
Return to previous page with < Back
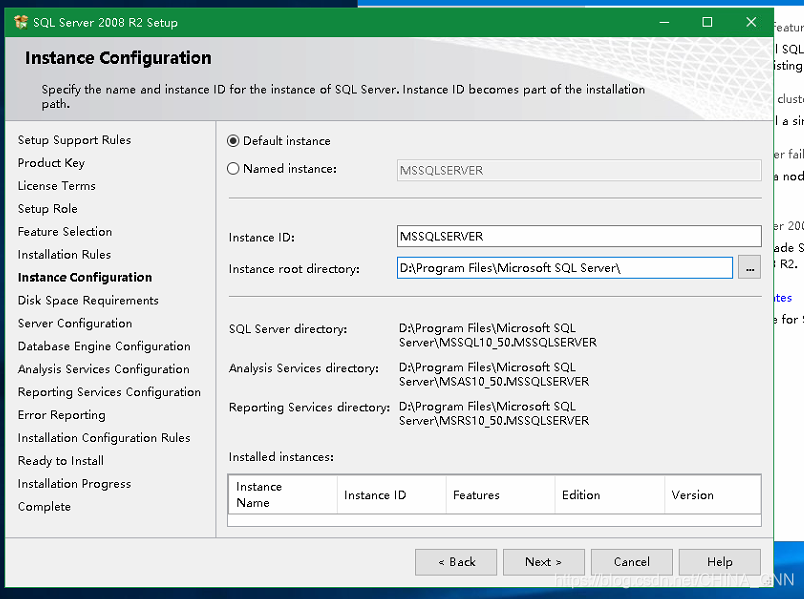[456, 562]
